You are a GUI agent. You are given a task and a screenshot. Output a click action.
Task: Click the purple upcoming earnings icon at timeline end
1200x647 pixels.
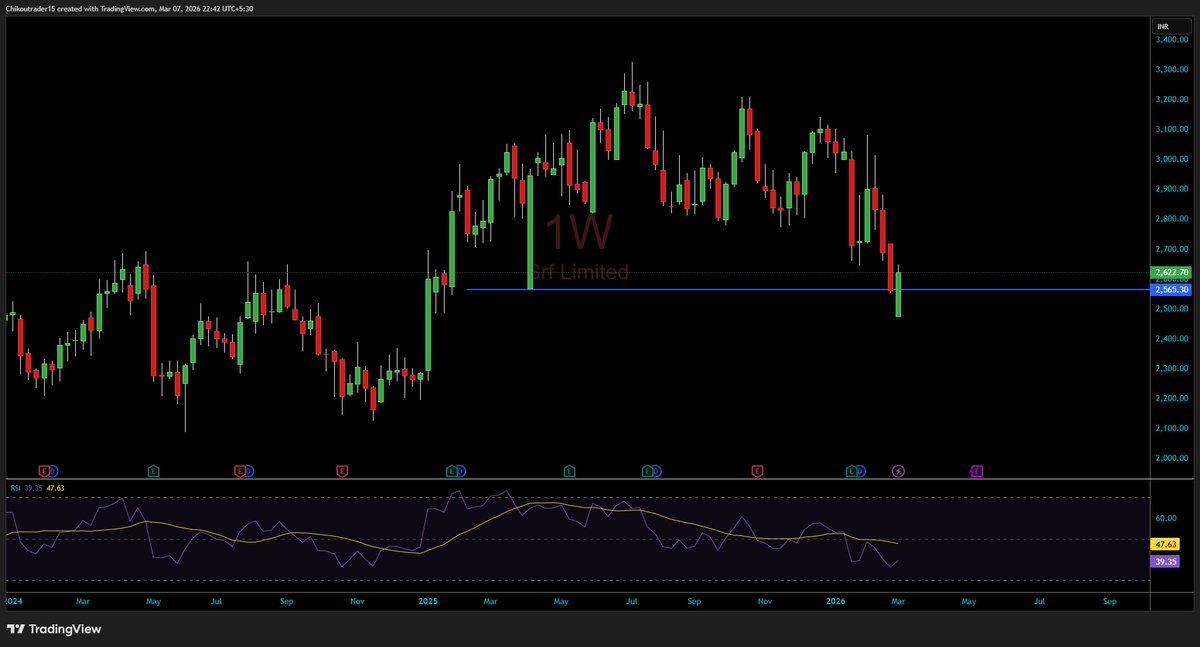pyautogui.click(x=975, y=470)
